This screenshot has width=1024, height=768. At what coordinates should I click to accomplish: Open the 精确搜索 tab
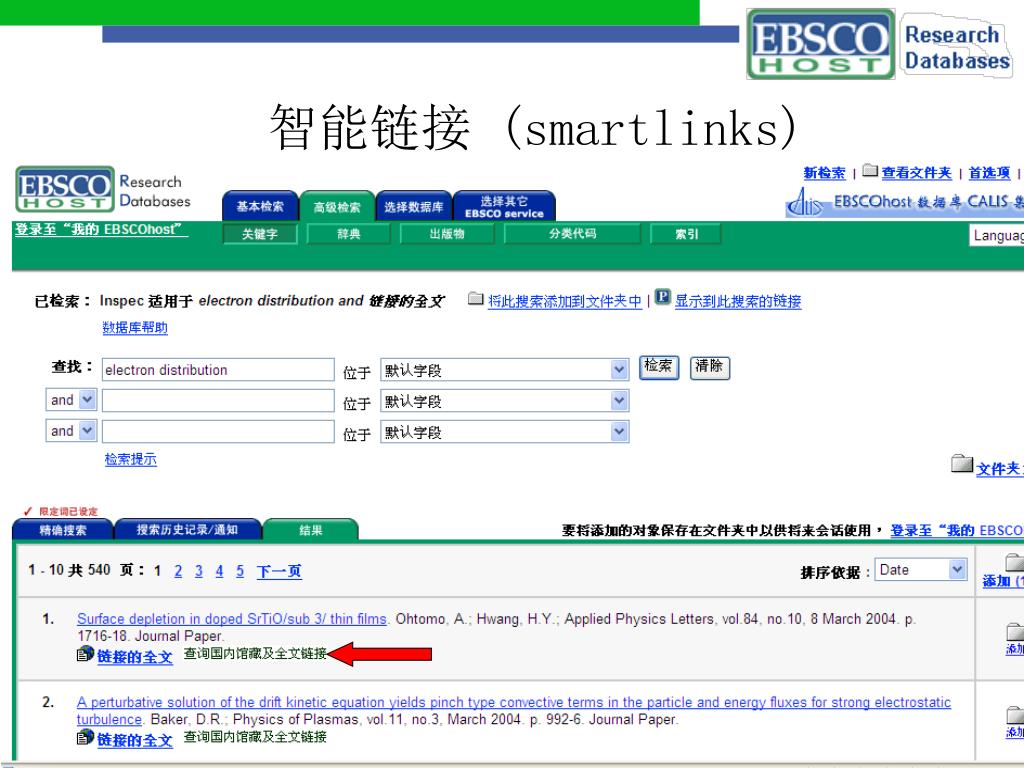(x=63, y=530)
